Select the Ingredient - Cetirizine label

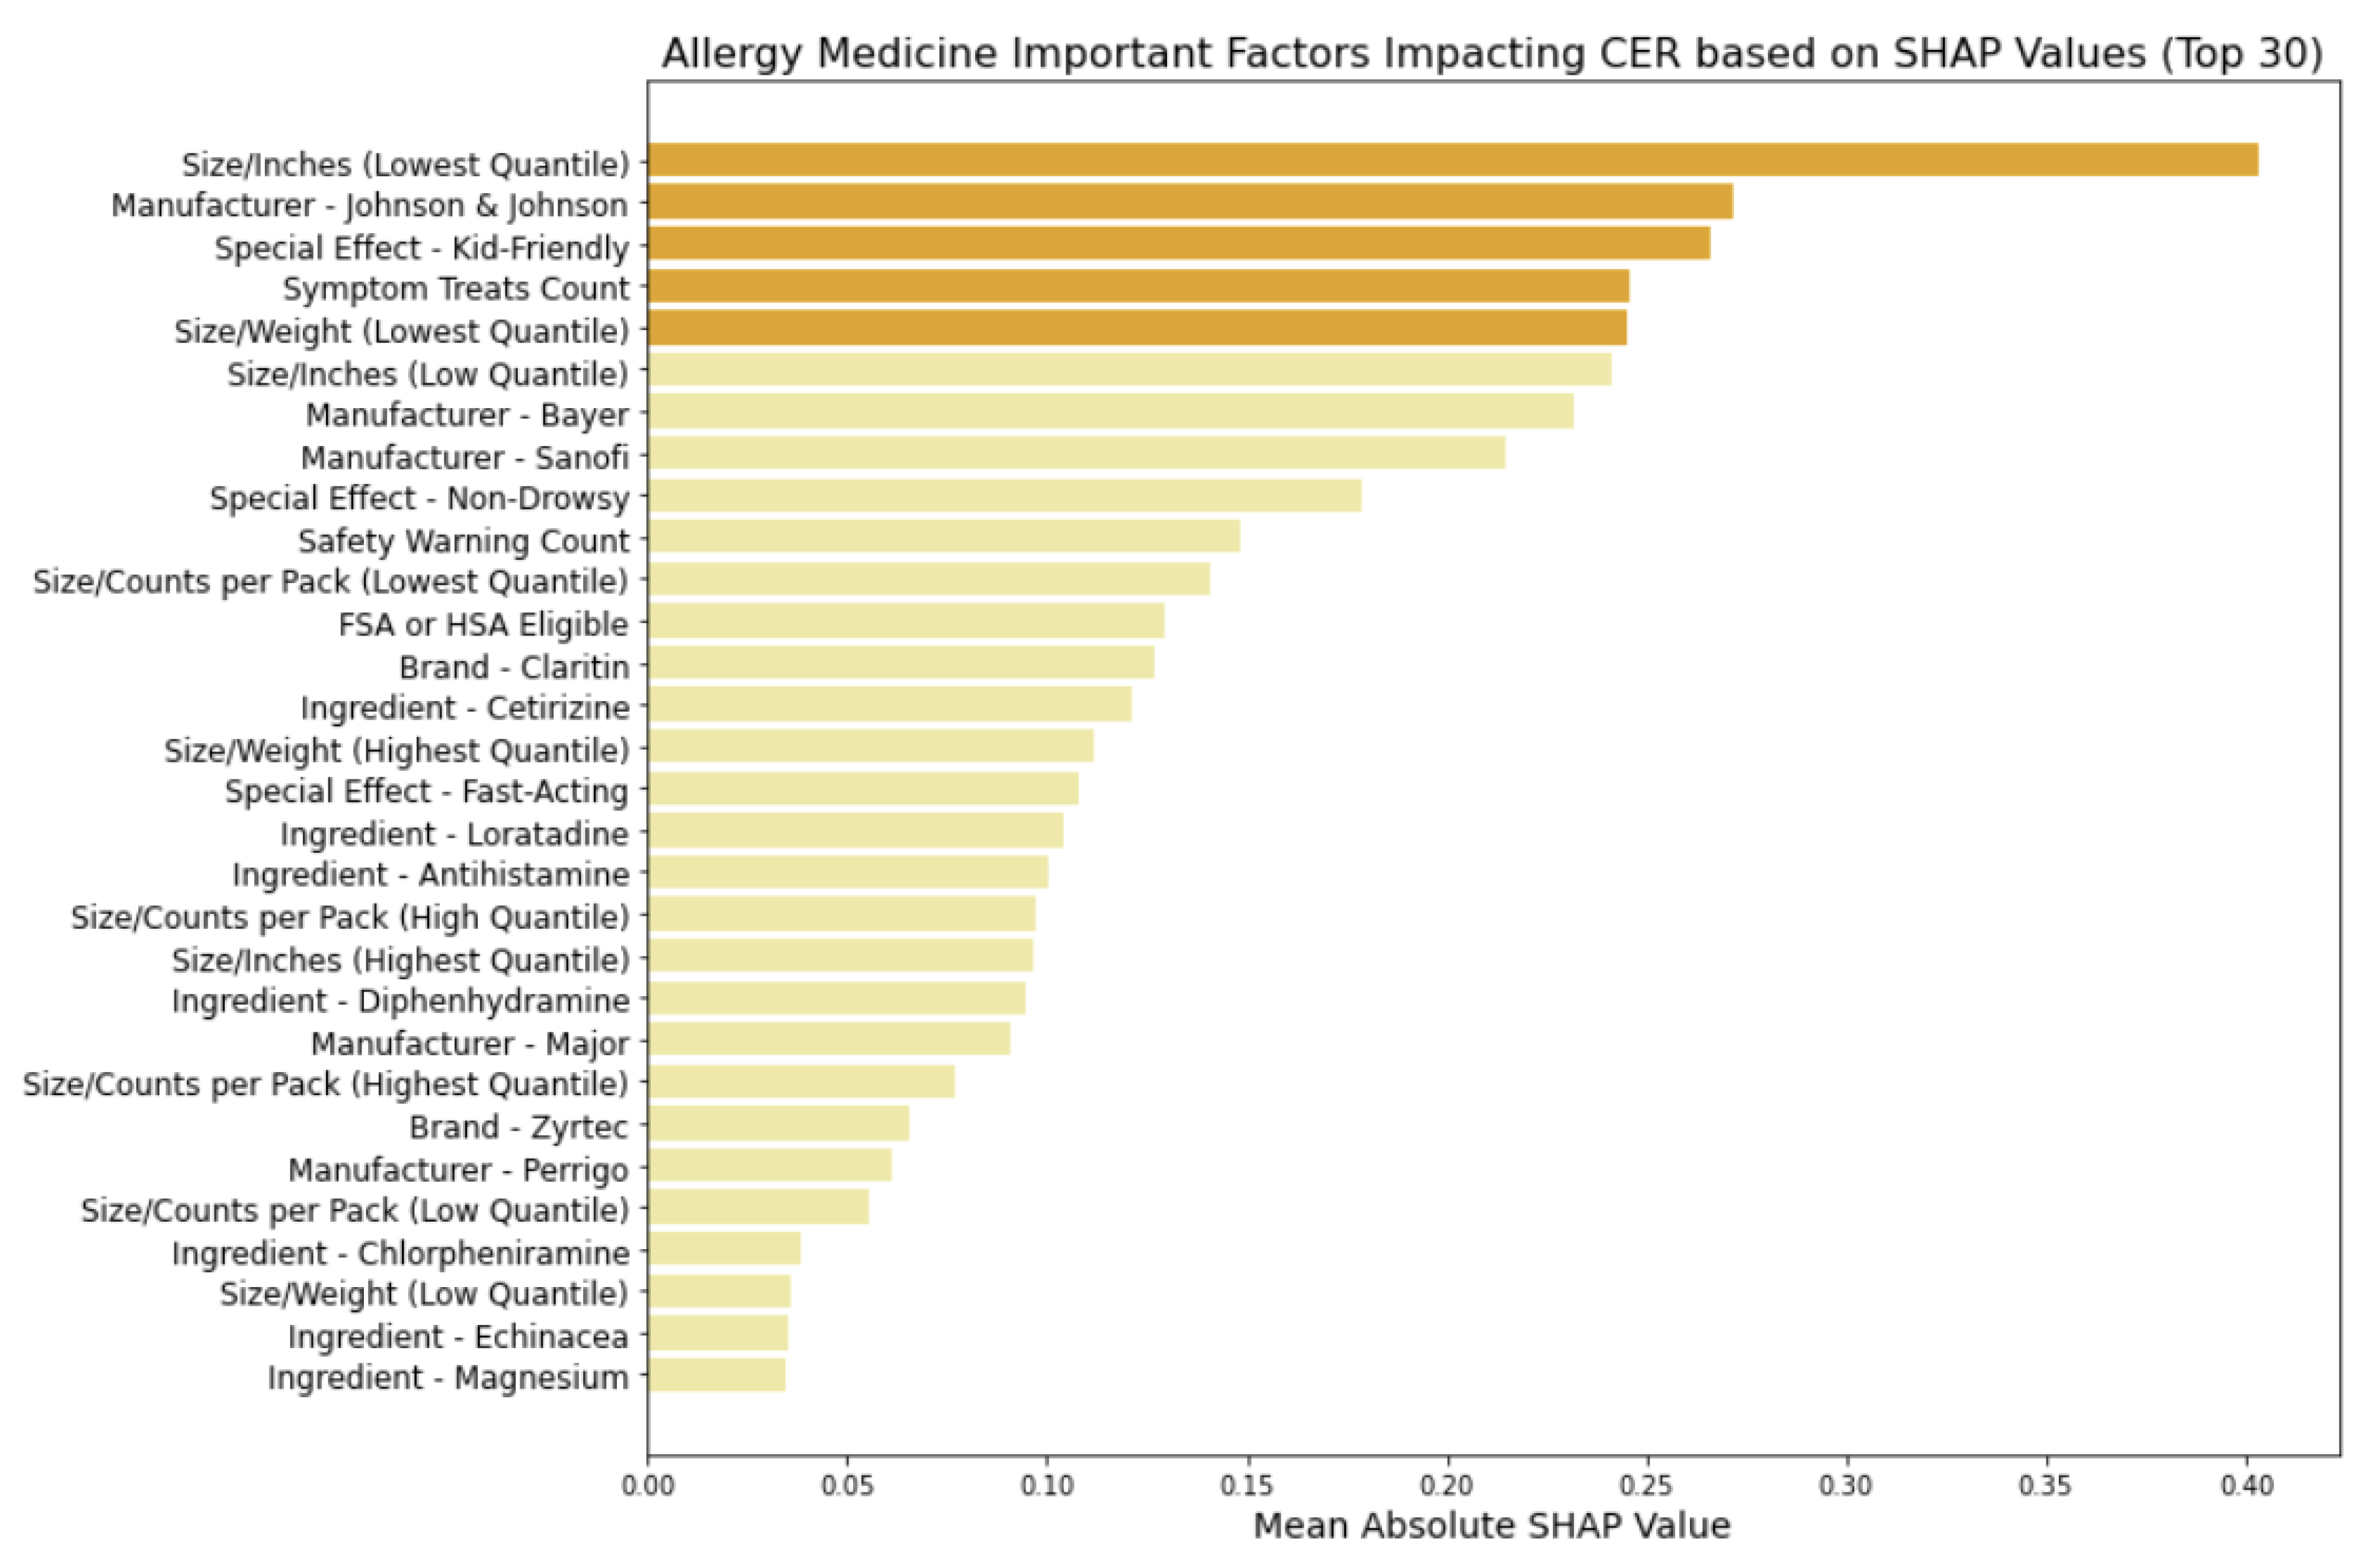[465, 707]
